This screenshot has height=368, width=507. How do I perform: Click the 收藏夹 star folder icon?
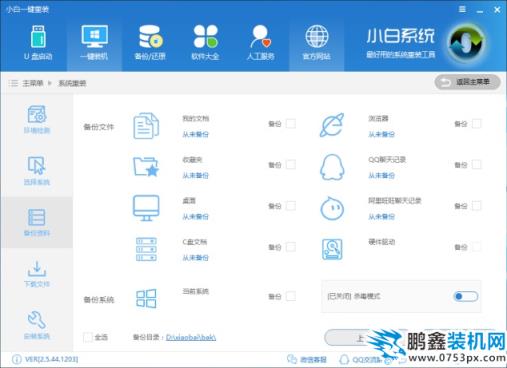146,166
